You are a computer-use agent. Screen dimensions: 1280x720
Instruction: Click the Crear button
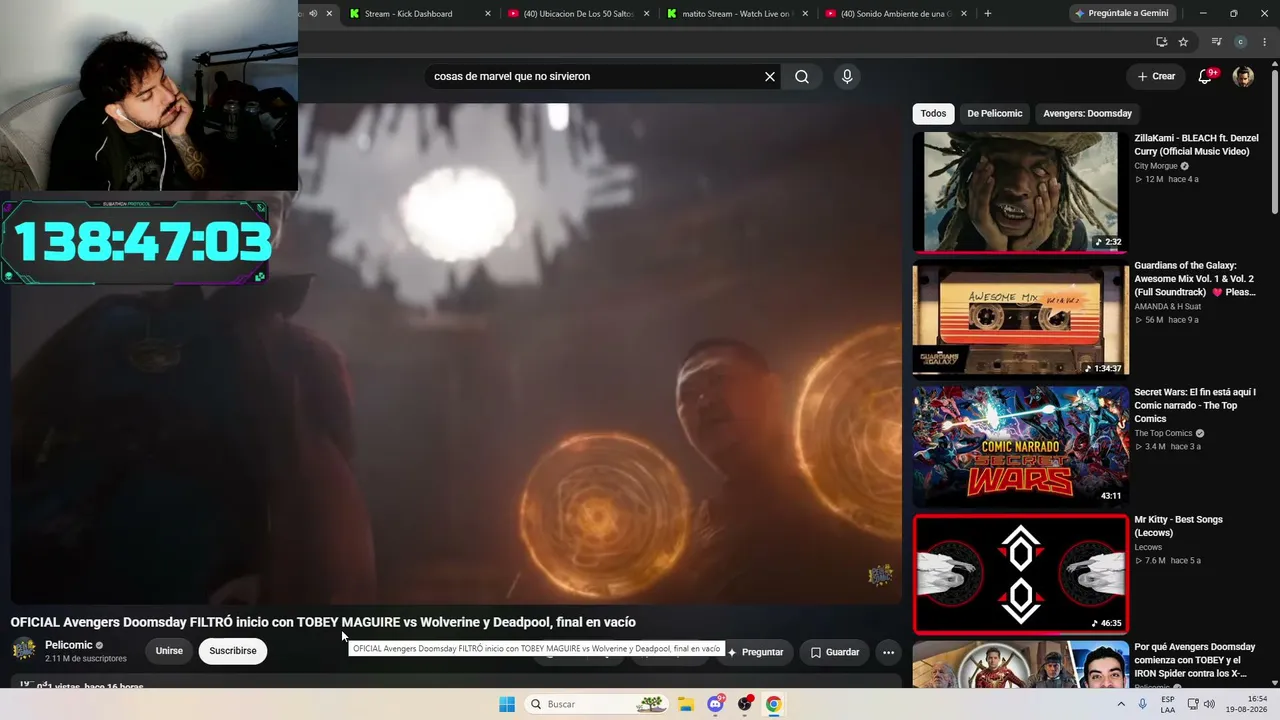1155,76
